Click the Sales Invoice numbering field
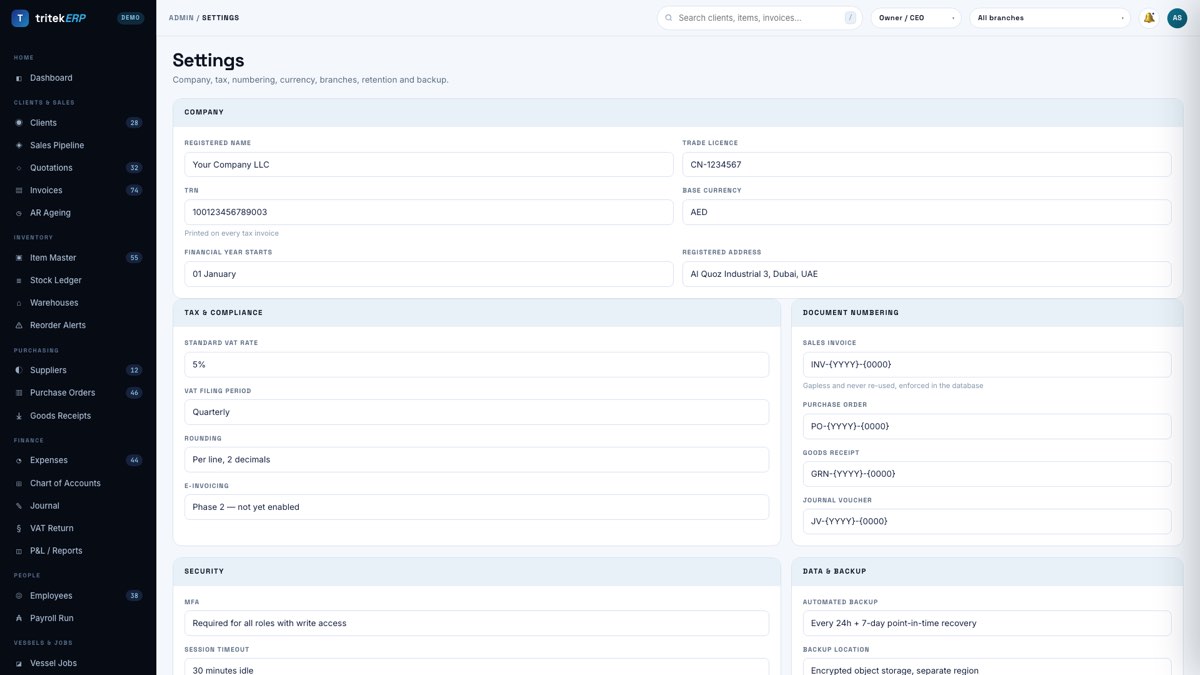 pos(987,364)
